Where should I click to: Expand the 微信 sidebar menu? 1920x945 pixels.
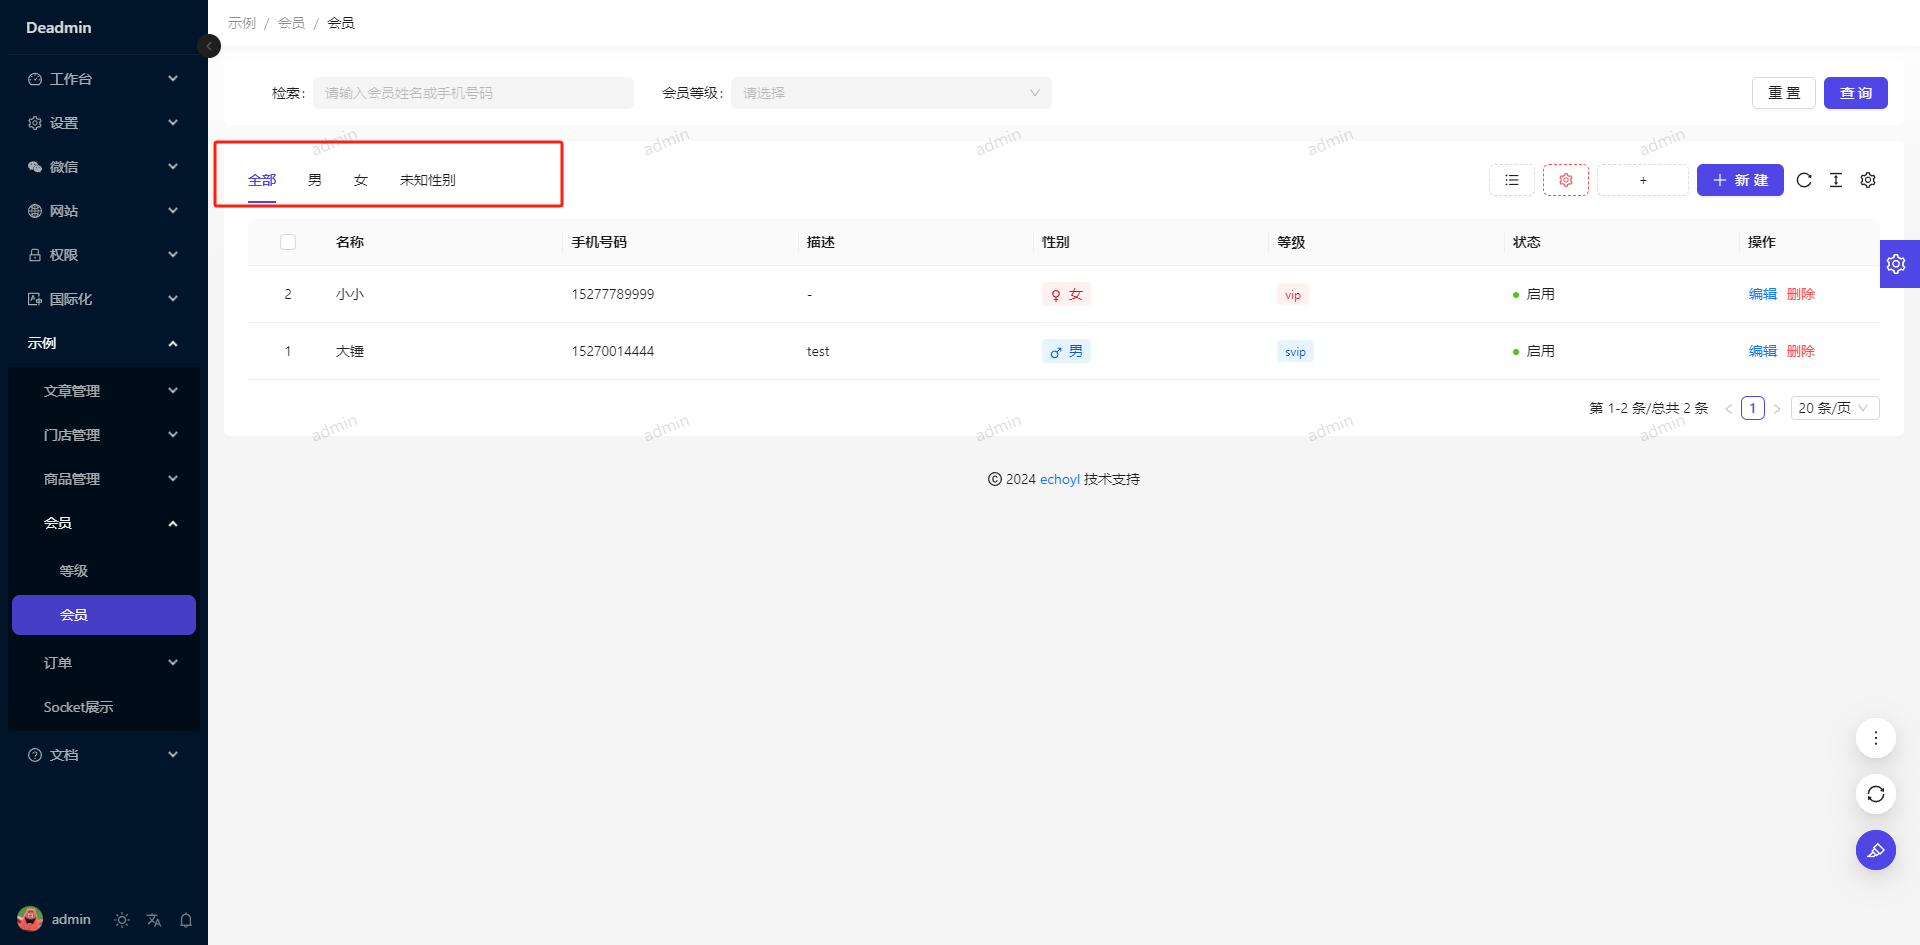[x=104, y=167]
